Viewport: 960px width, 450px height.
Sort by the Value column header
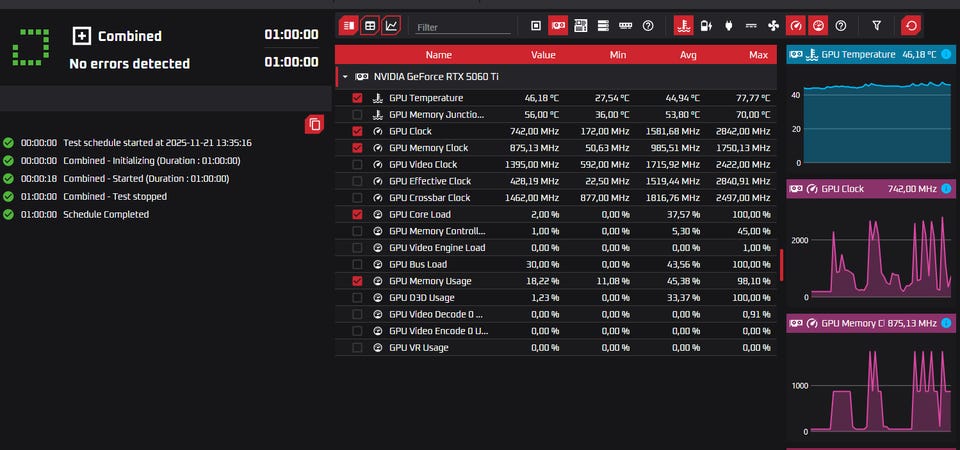coord(543,55)
